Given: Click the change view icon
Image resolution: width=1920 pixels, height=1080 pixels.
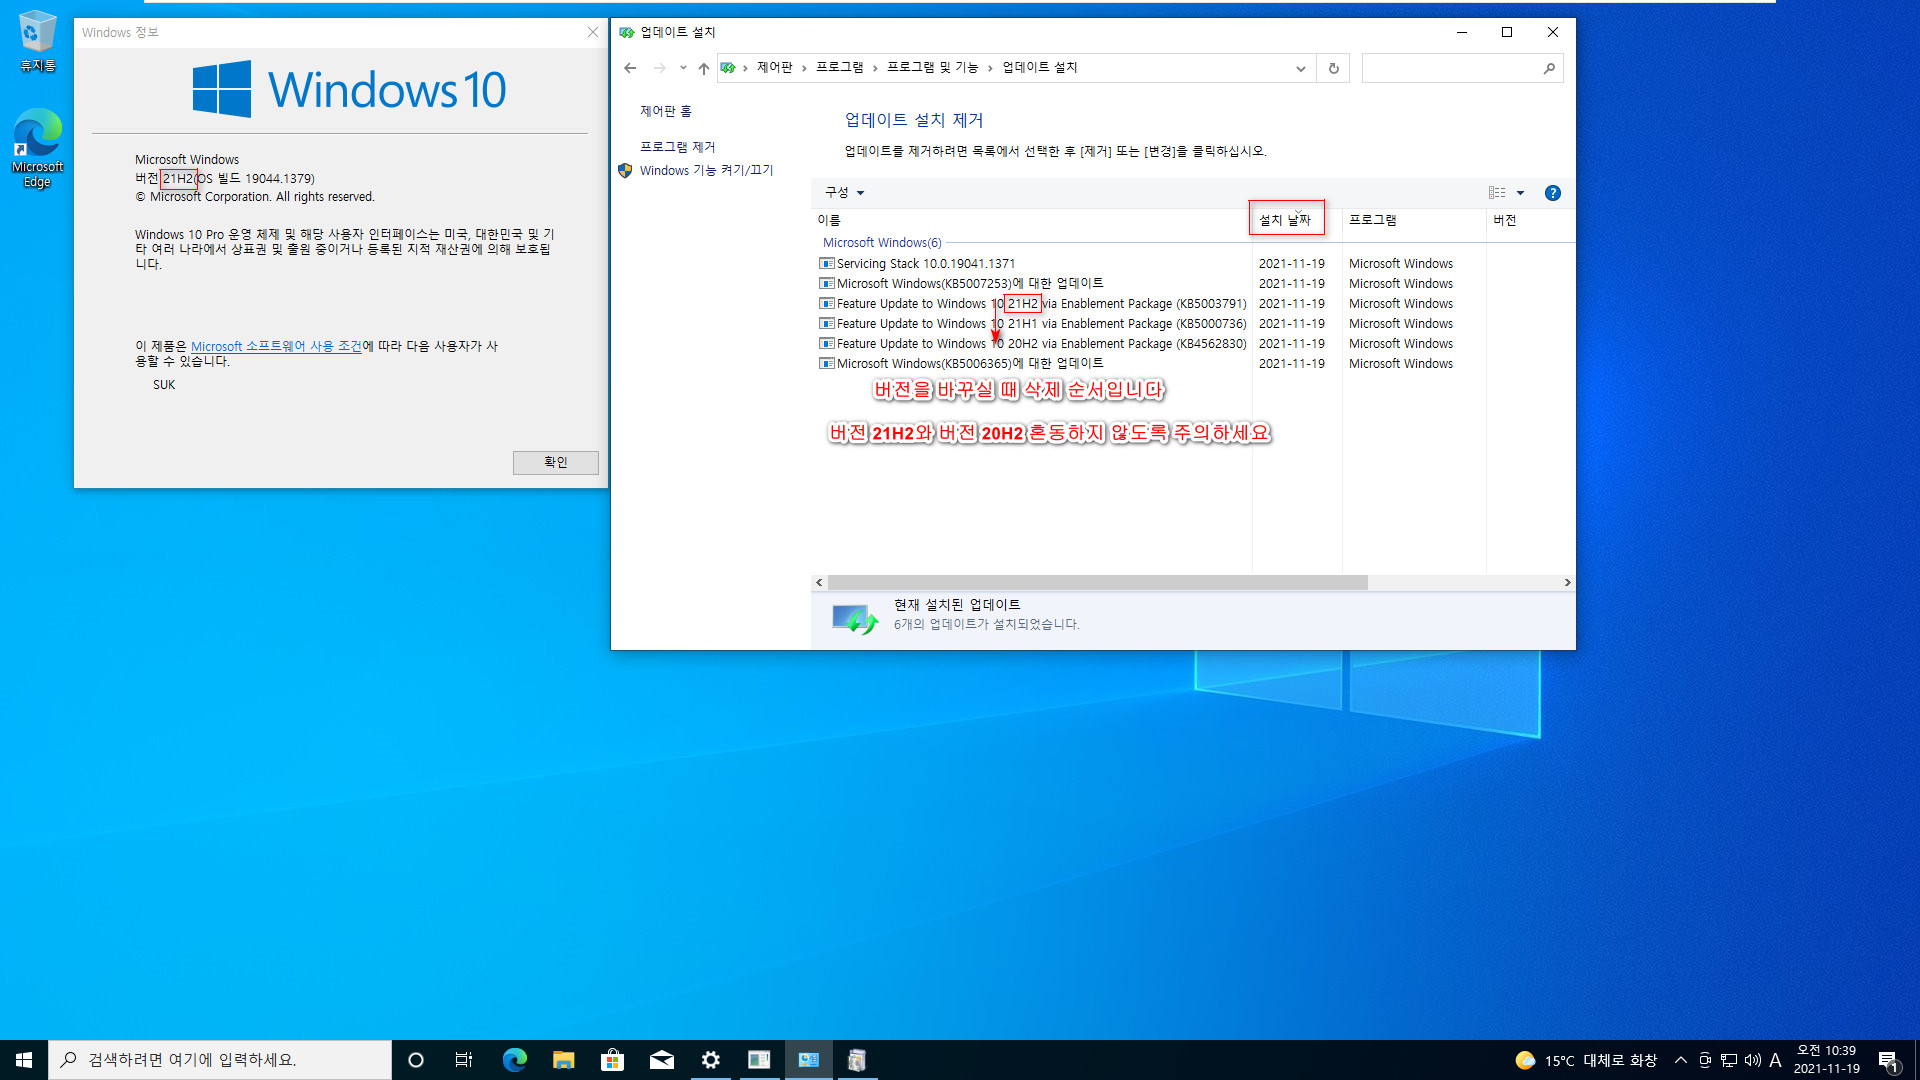Looking at the screenshot, I should pos(1497,193).
